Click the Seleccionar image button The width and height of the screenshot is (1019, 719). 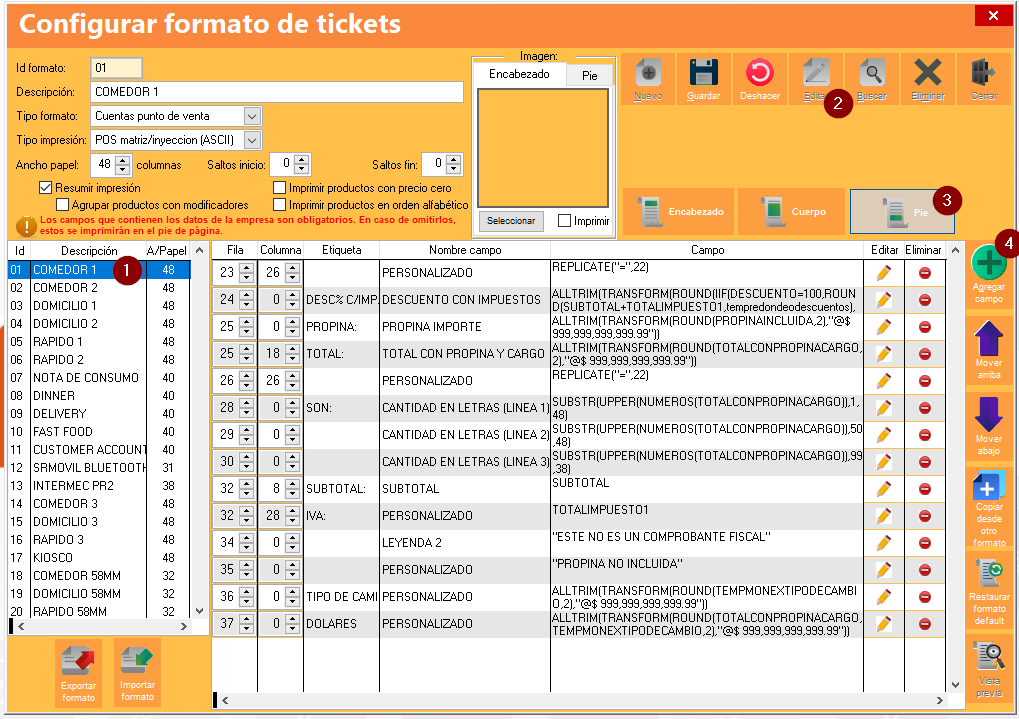(511, 221)
